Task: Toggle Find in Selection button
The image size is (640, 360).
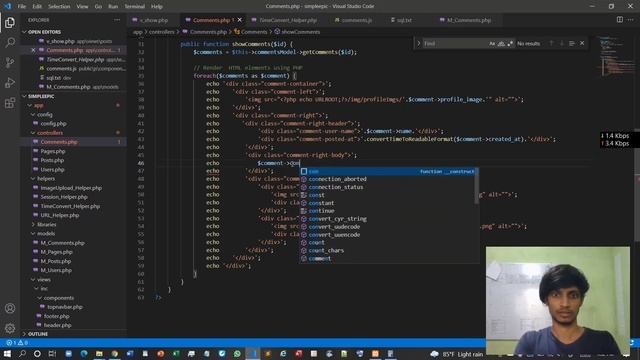Action: [x=572, y=43]
